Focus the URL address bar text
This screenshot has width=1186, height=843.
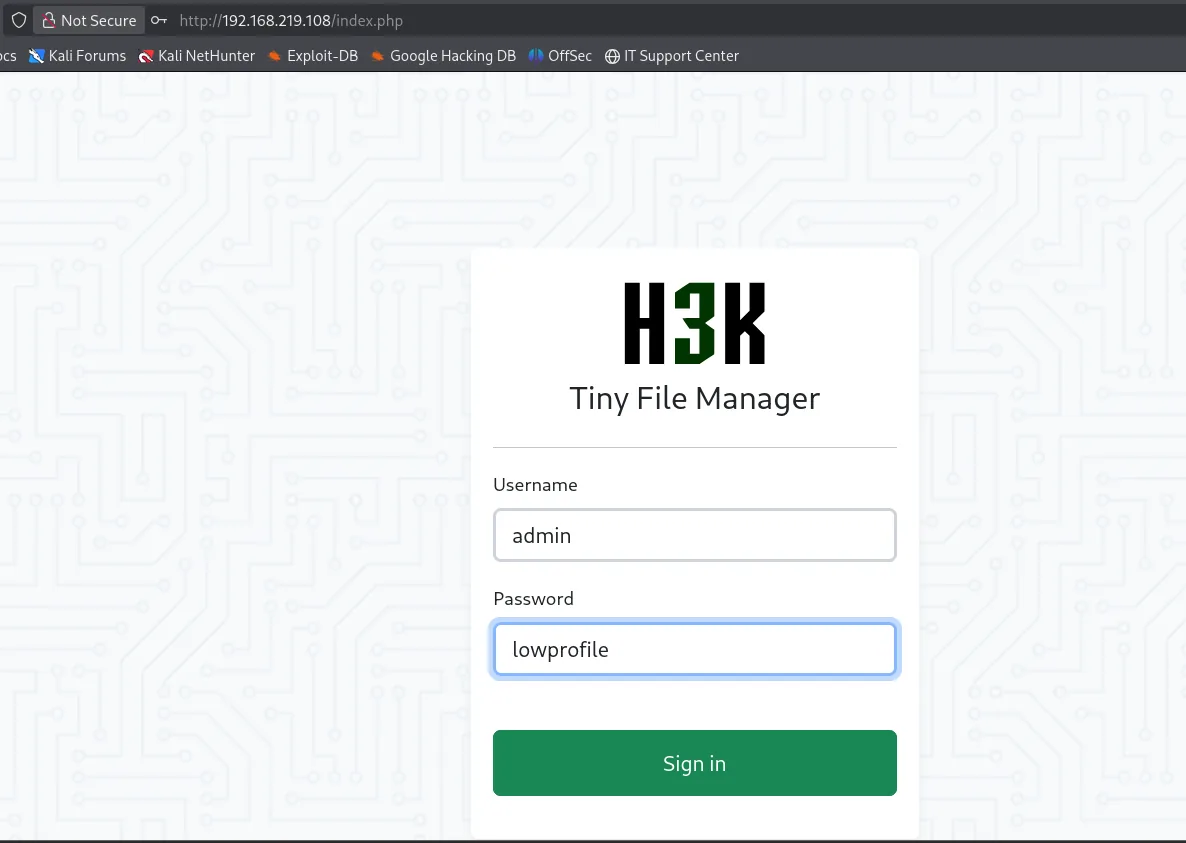point(291,20)
